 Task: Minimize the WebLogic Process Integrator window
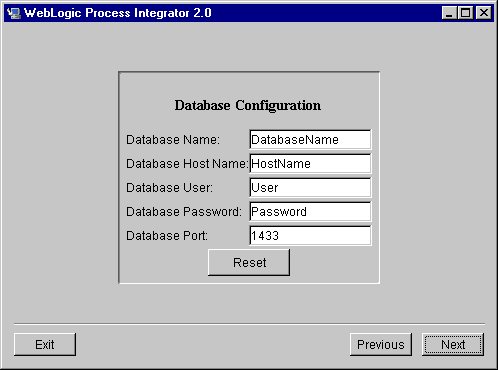coord(449,13)
